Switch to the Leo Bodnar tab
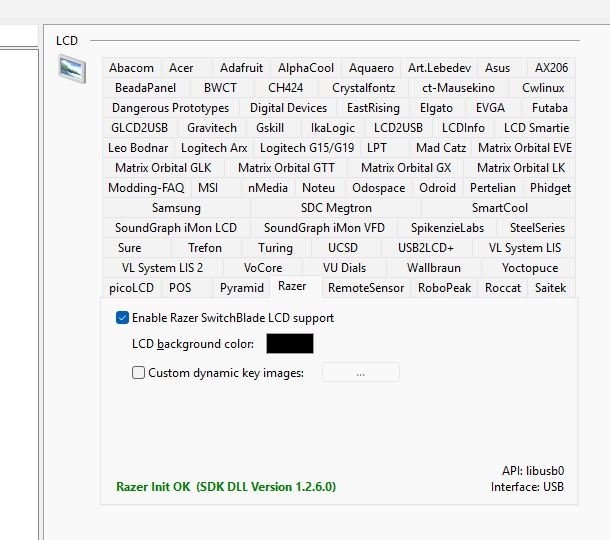Viewport: 610px width, 540px height. point(138,148)
